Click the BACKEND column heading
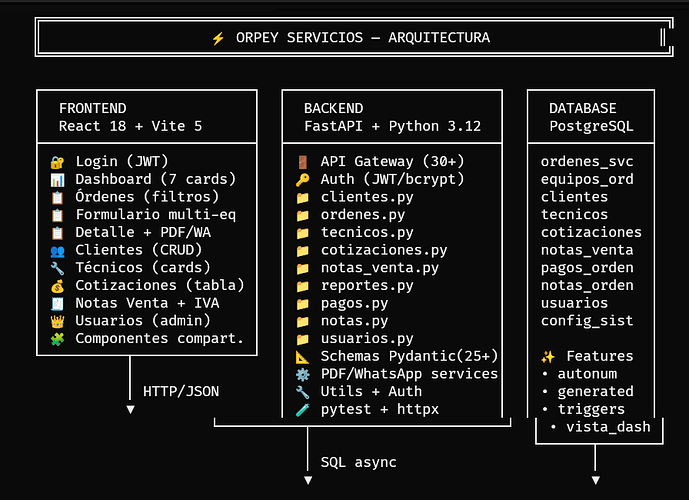The width and height of the screenshot is (689, 500). tap(334, 108)
